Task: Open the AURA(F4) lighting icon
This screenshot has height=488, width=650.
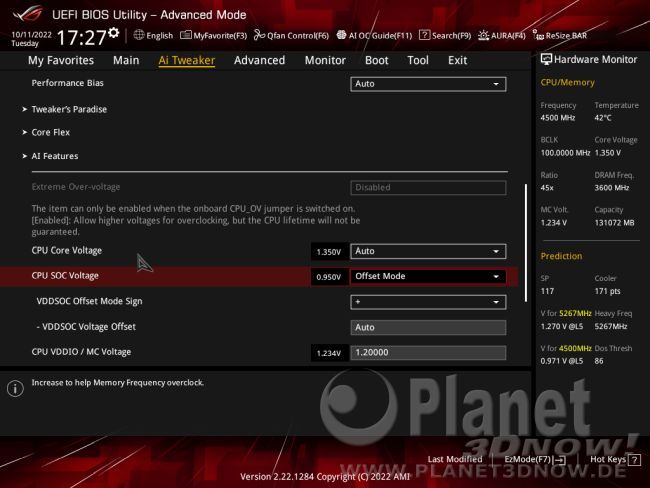Action: coord(483,35)
